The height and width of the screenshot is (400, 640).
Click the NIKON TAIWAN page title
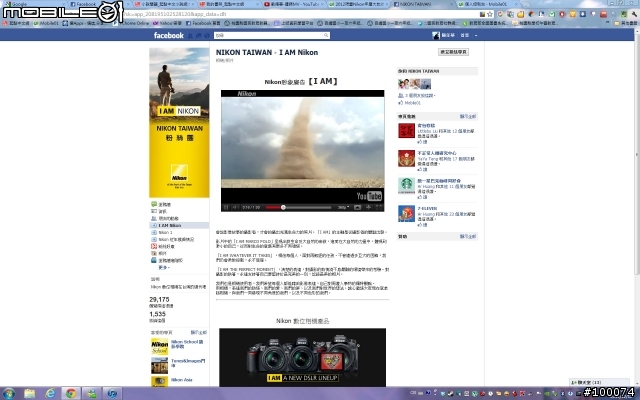[267, 52]
